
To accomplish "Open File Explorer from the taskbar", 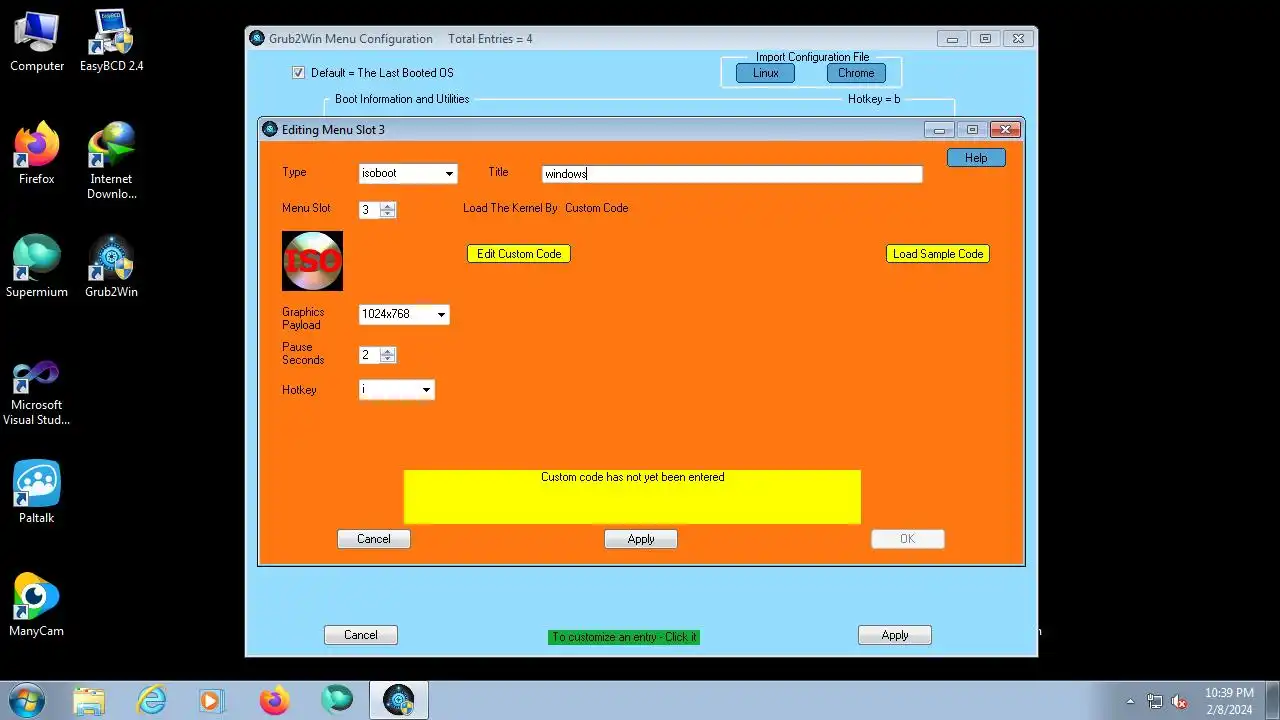I will click(x=89, y=700).
